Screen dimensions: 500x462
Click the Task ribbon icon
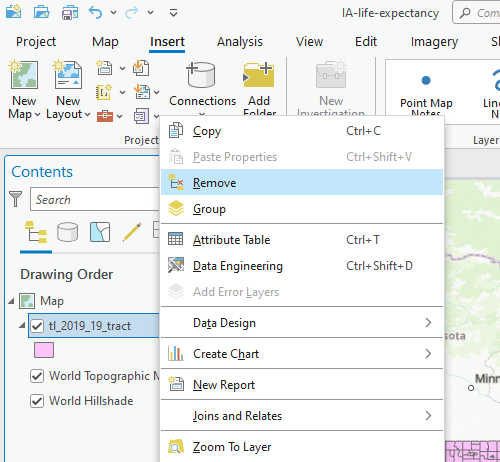142,116
